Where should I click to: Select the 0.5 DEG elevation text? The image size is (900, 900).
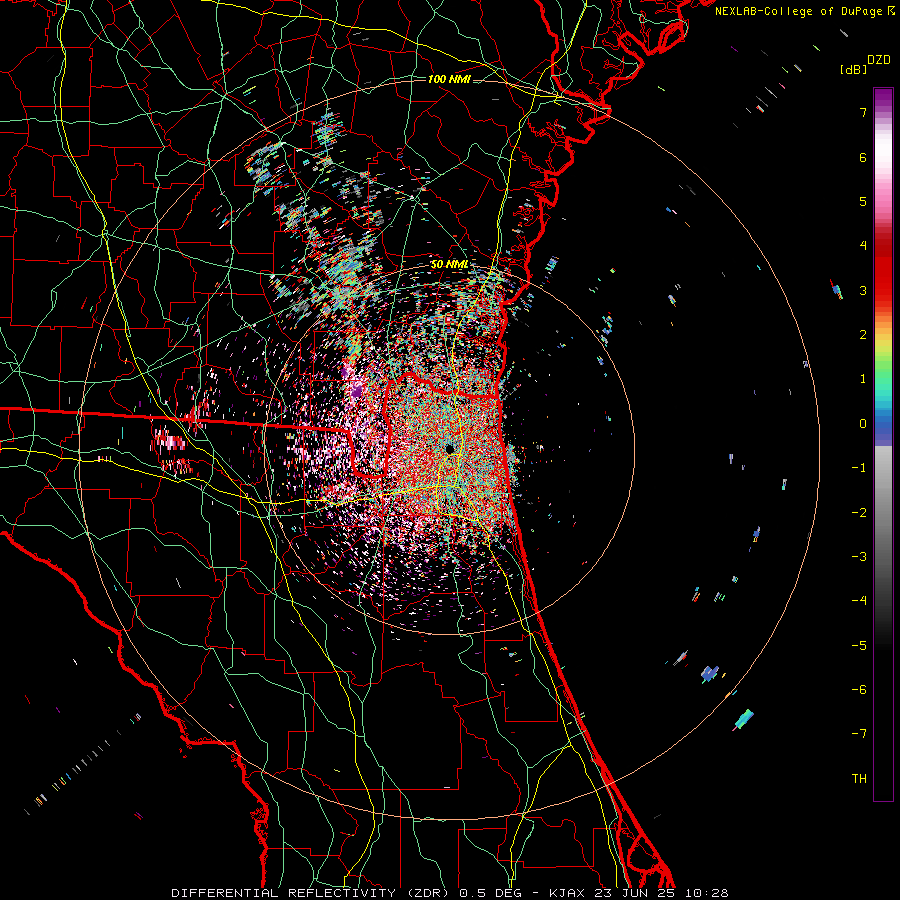(491, 893)
